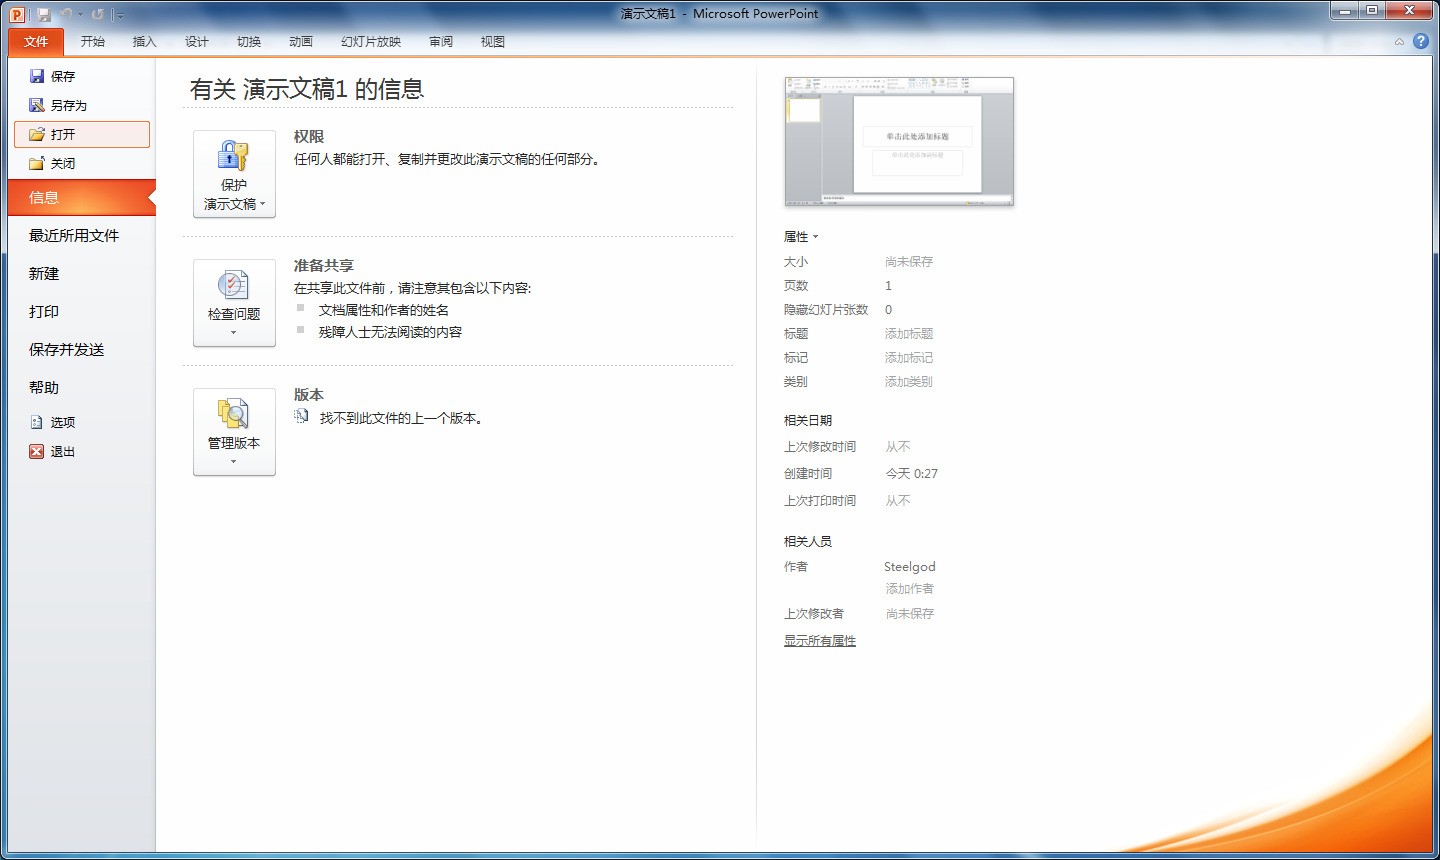Switch to the Insert (插入) ribbon tab
Viewport: 1440px width, 860px height.
point(145,41)
